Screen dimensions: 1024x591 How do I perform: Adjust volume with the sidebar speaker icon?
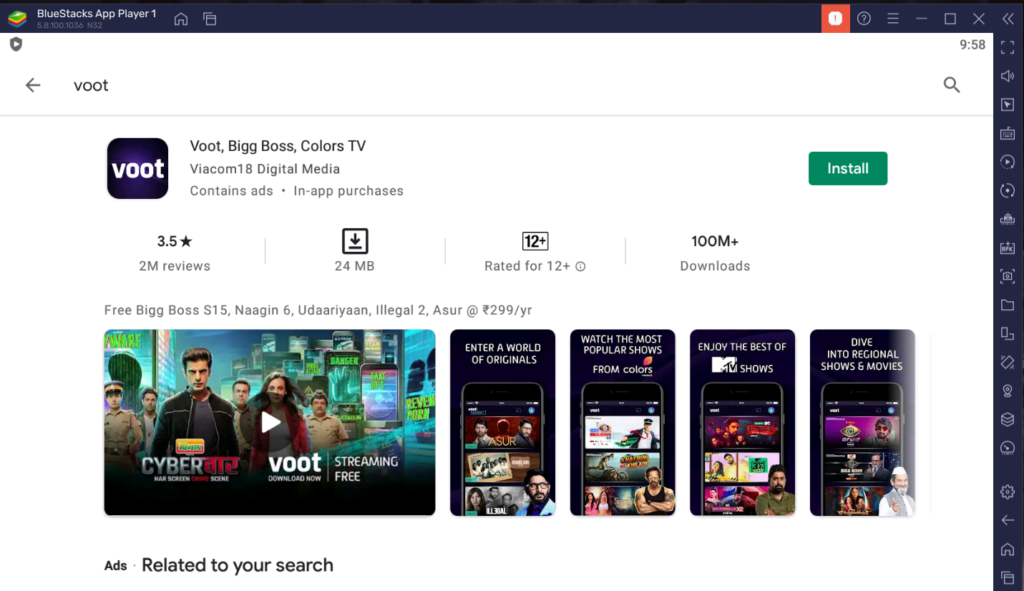click(1007, 75)
